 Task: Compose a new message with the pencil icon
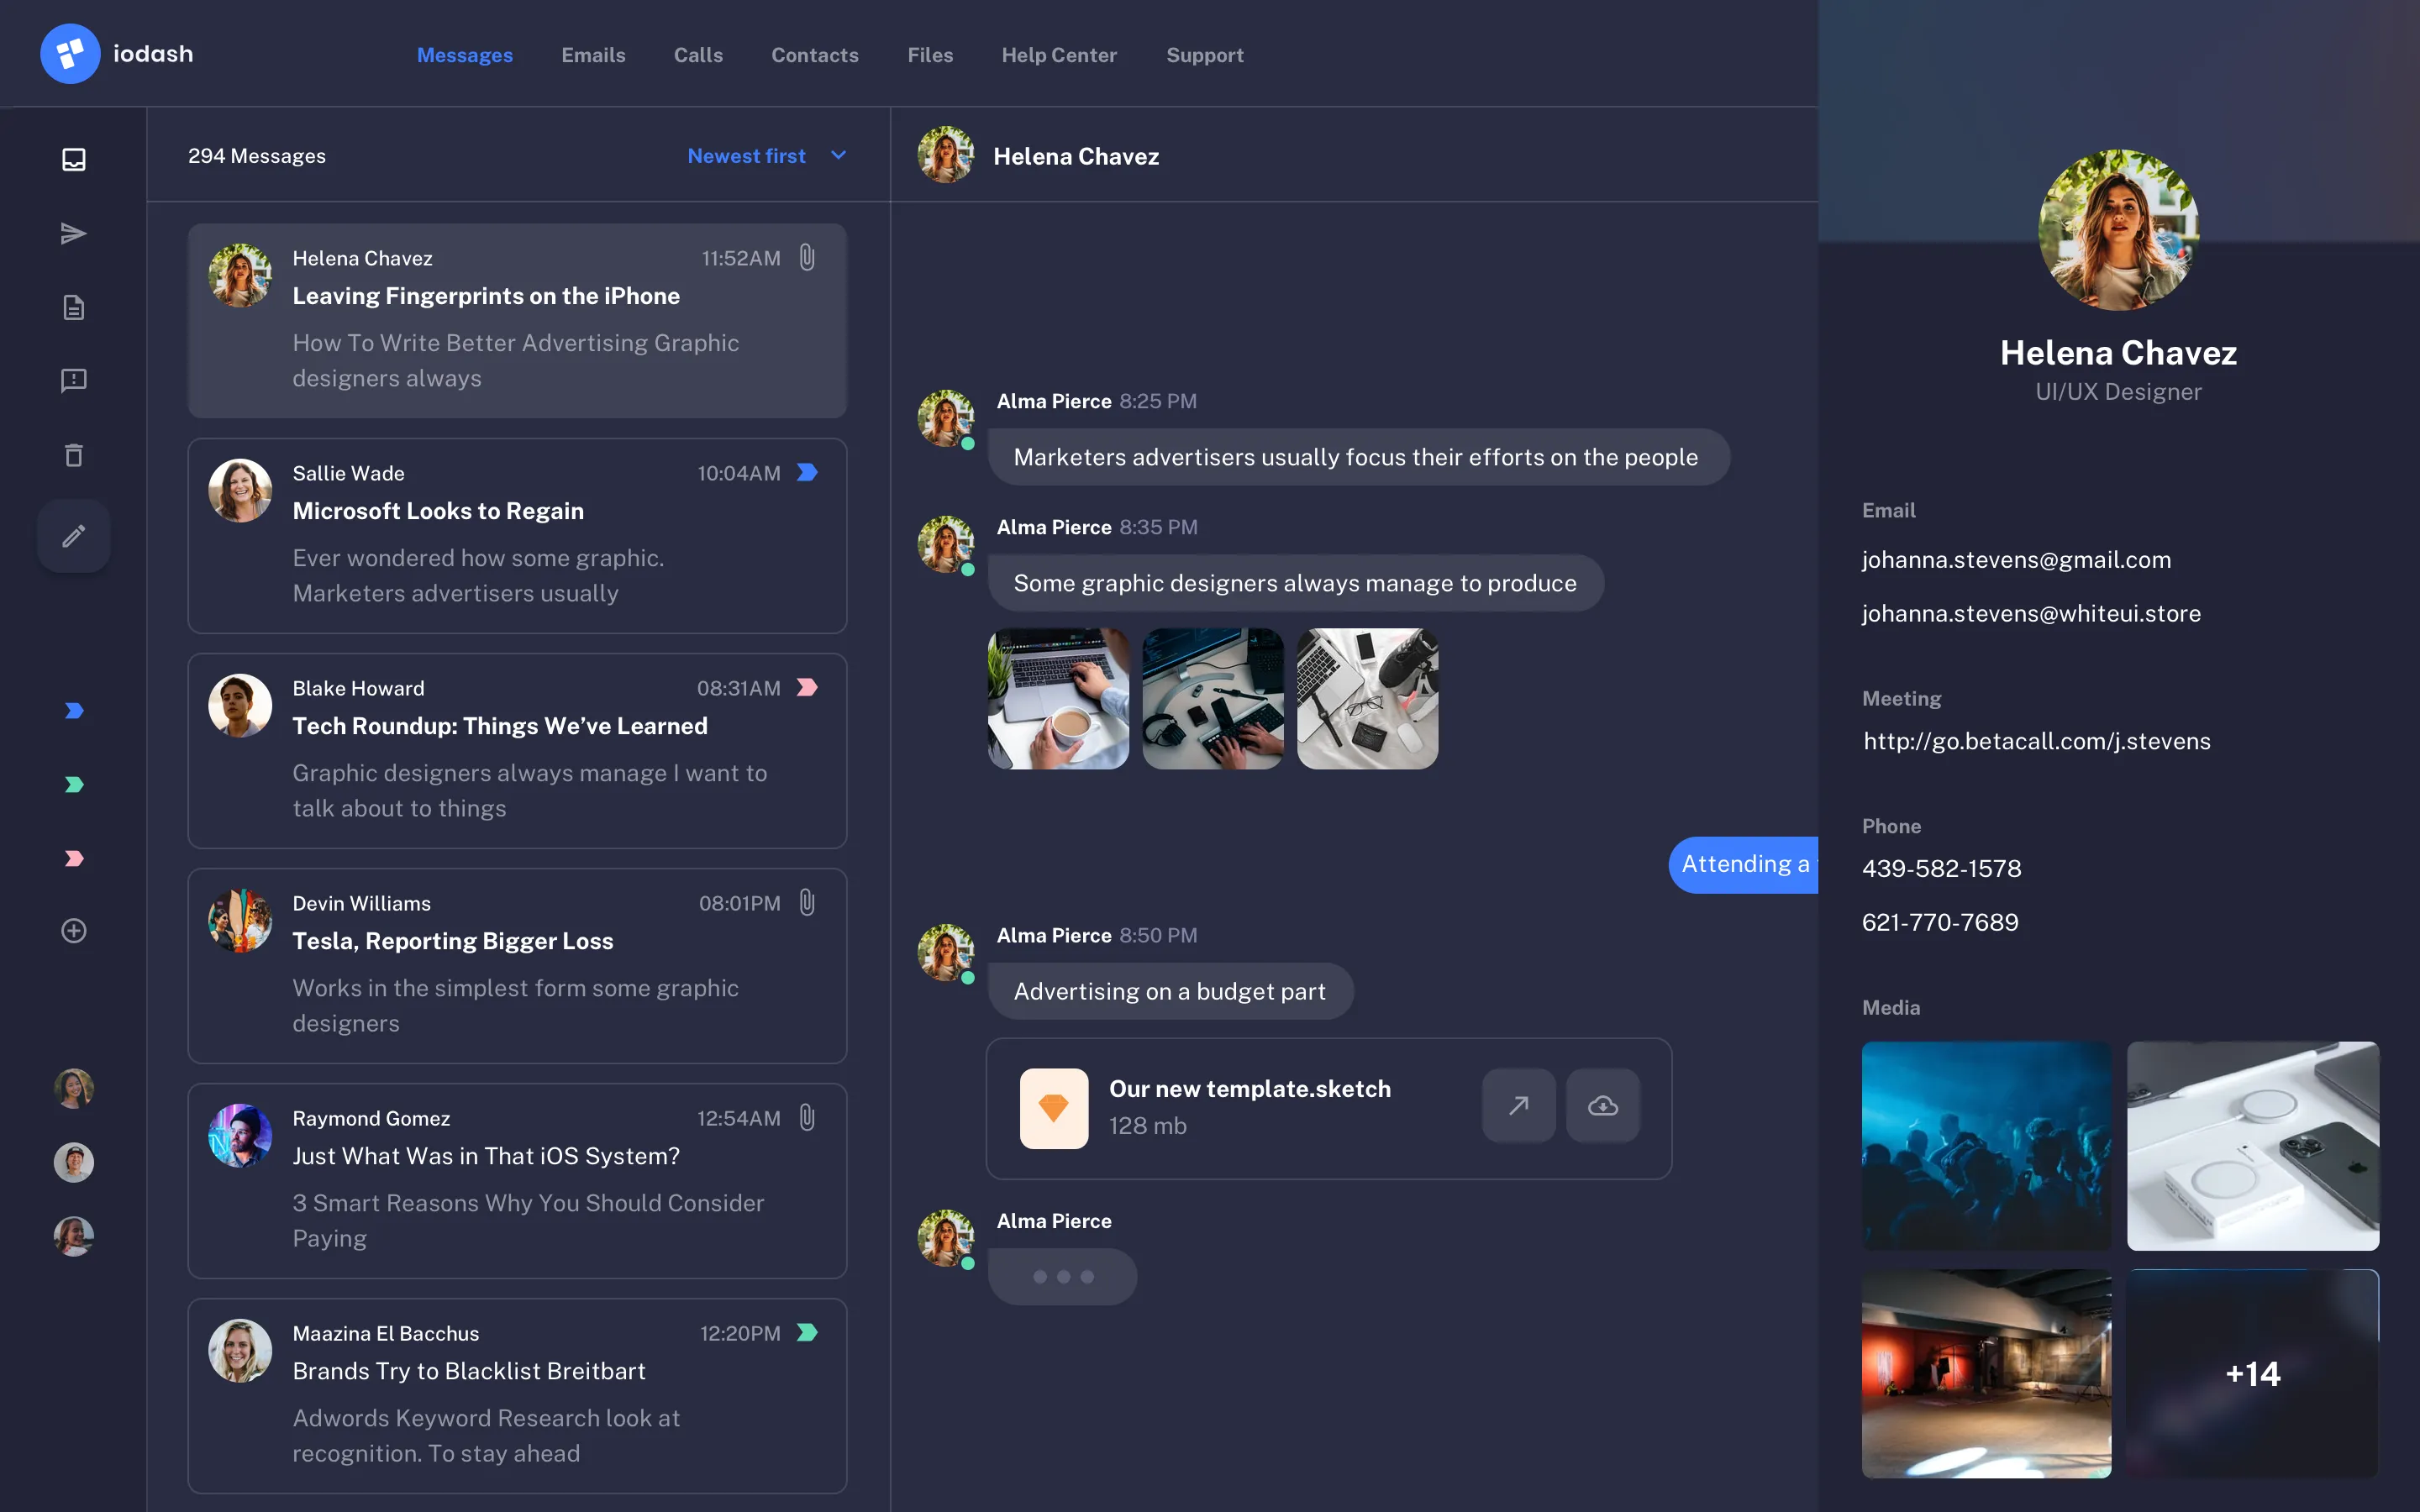coord(73,536)
